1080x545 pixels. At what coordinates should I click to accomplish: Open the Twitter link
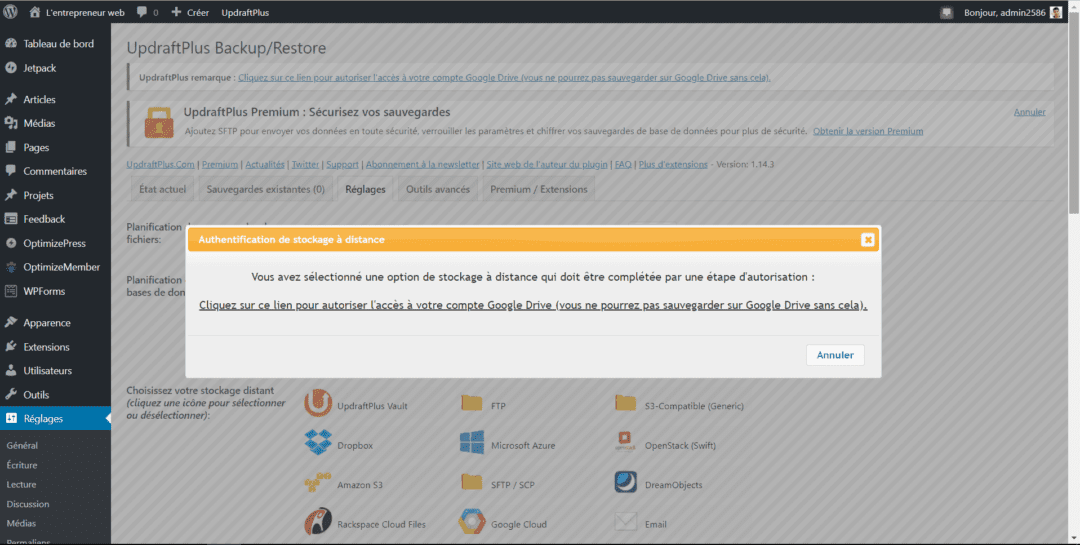305,165
